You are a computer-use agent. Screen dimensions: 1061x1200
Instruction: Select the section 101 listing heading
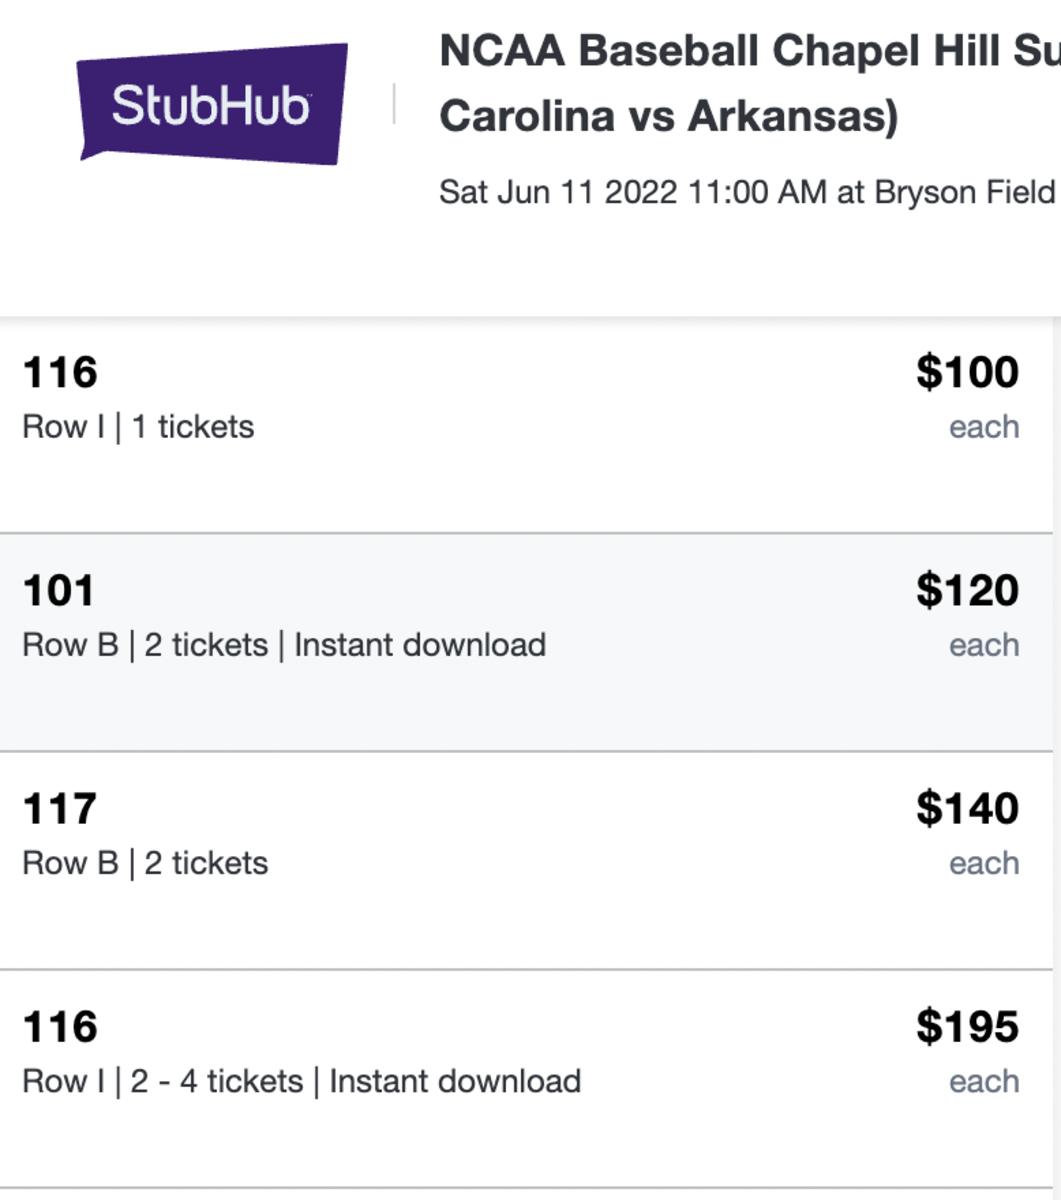pos(58,590)
